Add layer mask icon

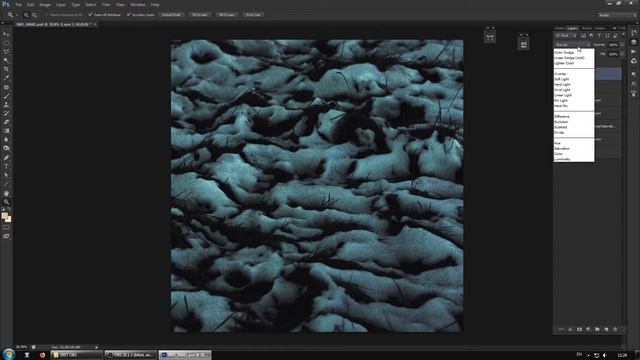click(579, 329)
